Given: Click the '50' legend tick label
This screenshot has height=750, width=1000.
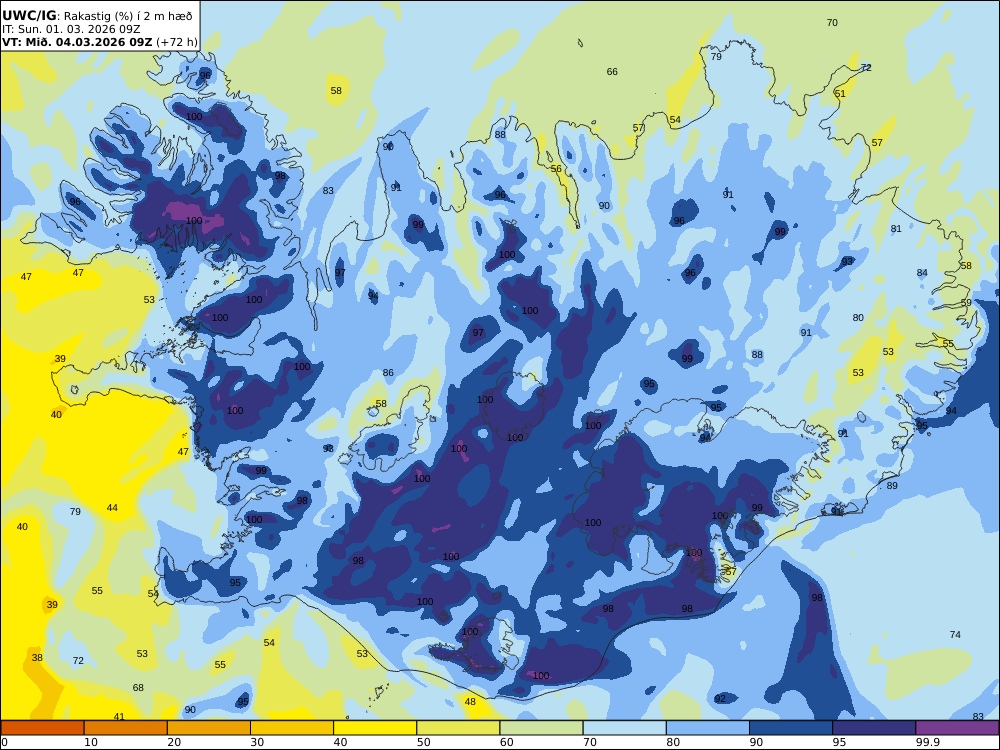Looking at the screenshot, I should pos(423,742).
